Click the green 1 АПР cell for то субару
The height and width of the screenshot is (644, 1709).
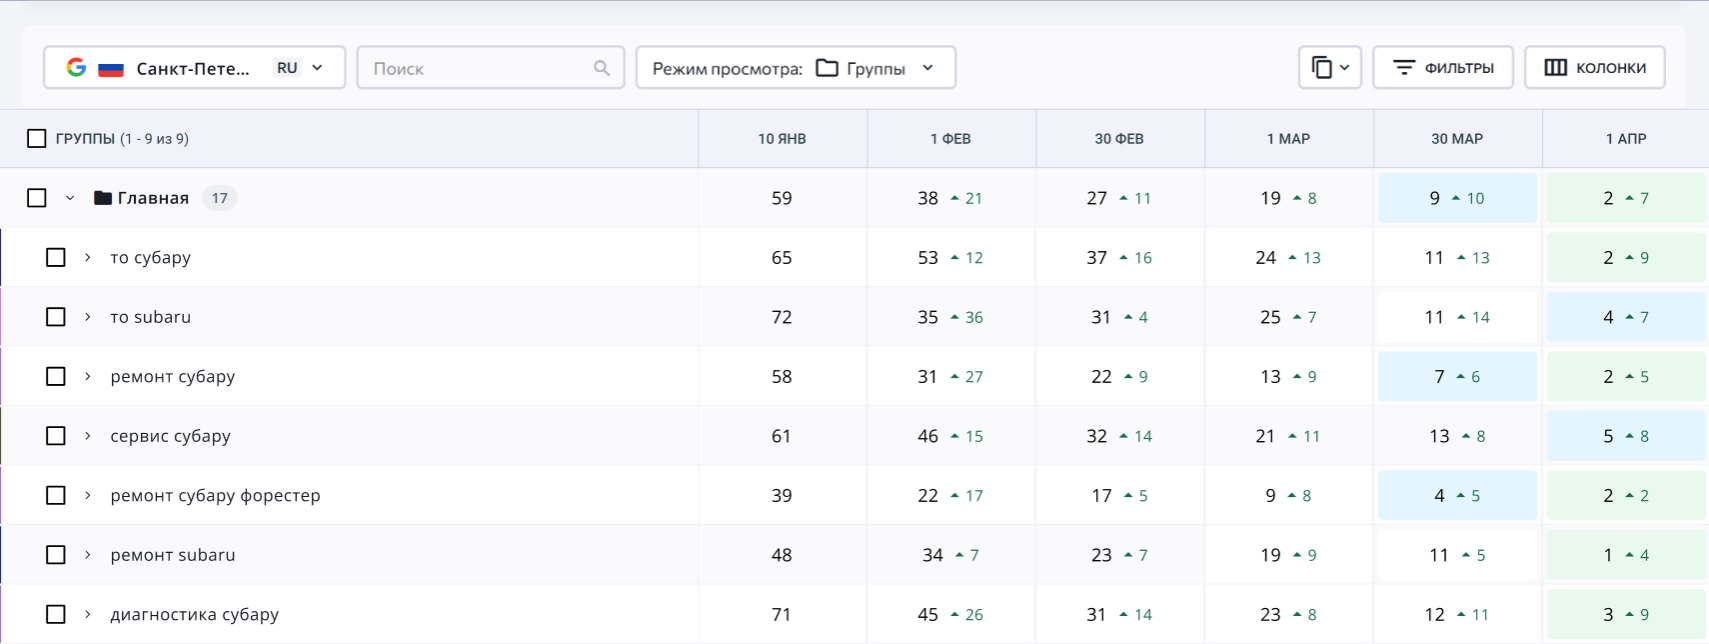1626,258
